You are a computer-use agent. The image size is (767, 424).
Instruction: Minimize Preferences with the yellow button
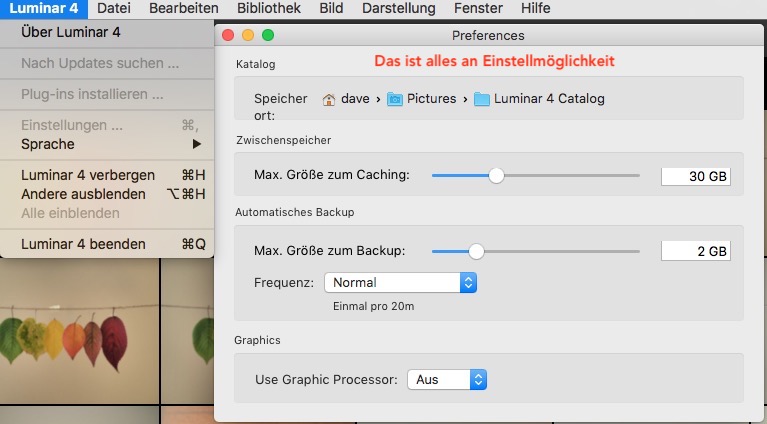pos(248,35)
